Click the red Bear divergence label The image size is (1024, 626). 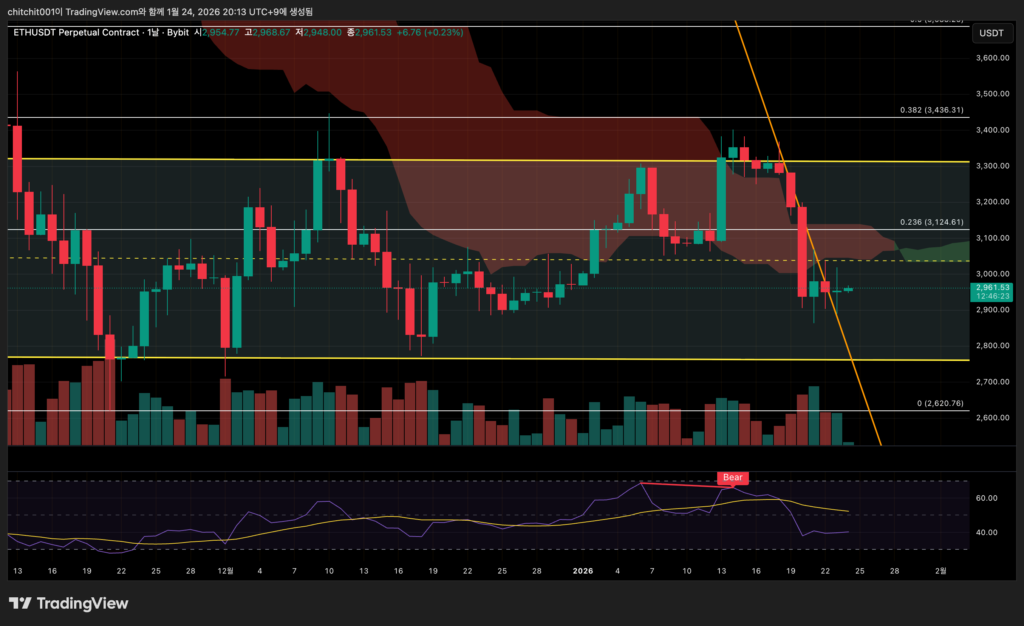click(733, 478)
